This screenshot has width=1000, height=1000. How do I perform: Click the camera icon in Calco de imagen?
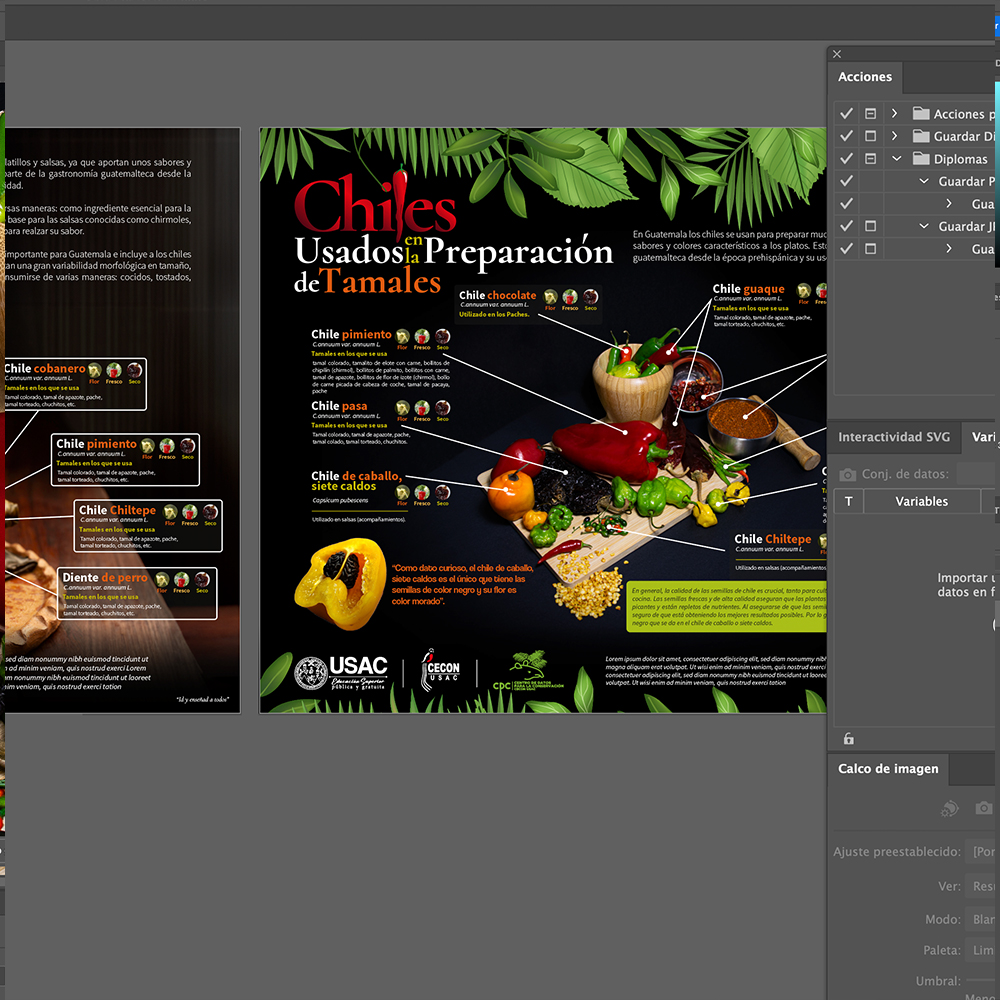point(983,808)
